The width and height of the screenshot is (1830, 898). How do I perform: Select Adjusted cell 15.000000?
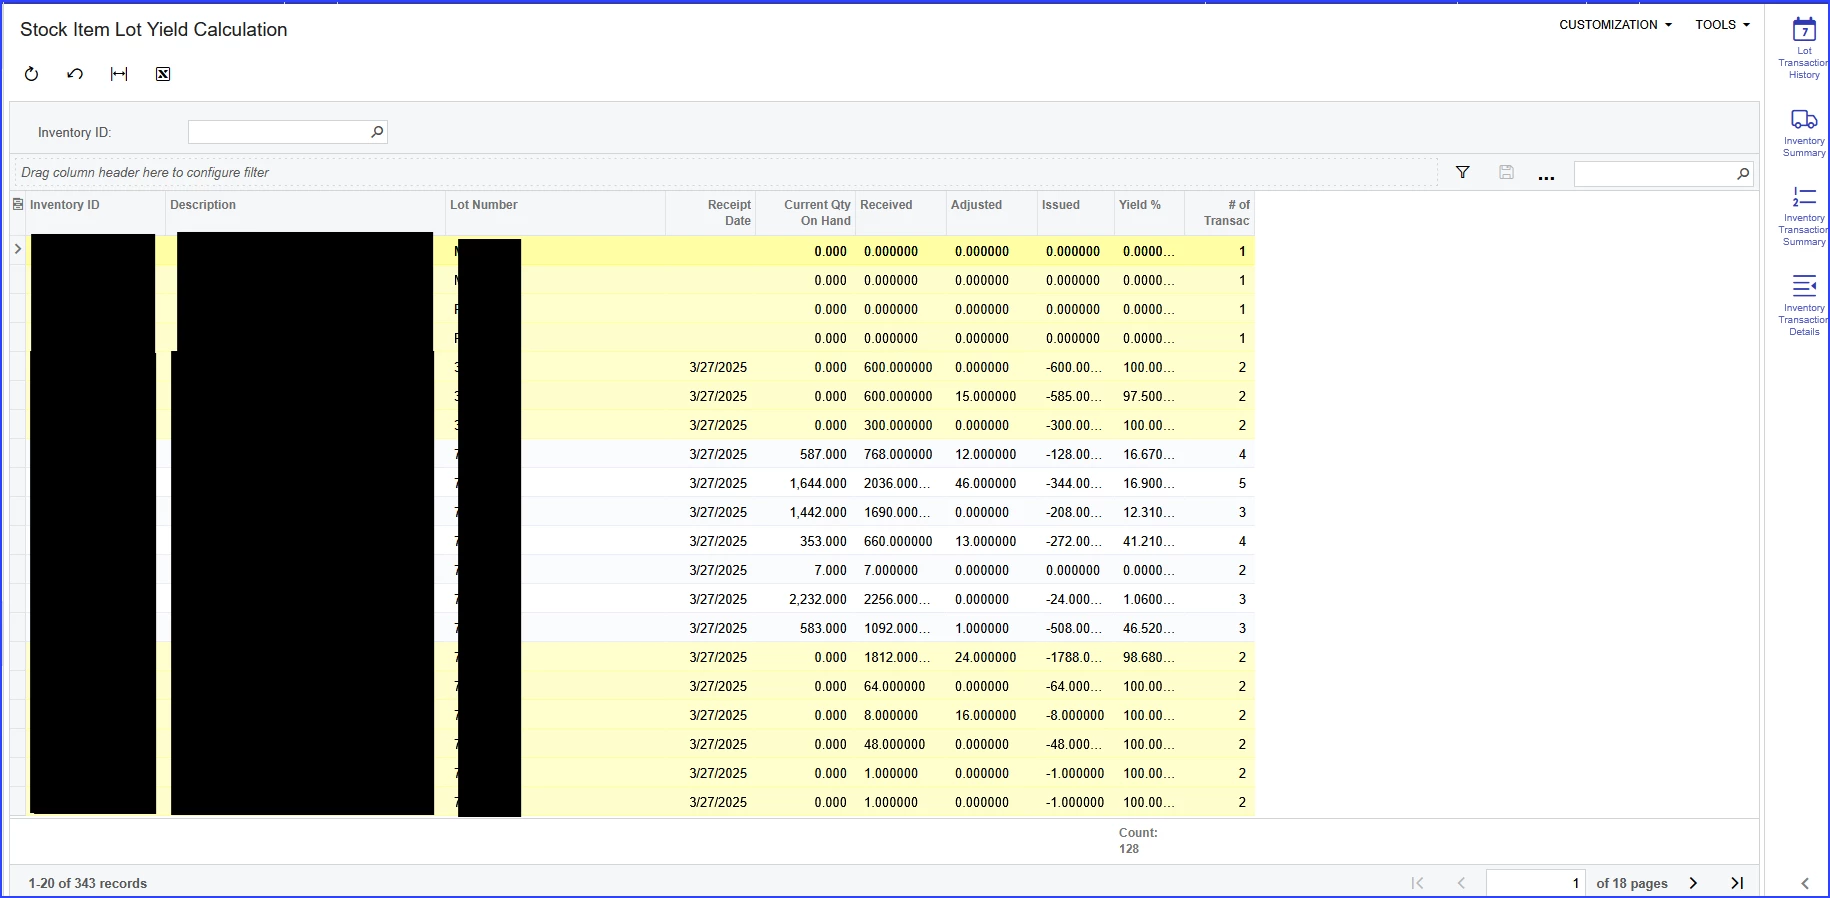pyautogui.click(x=992, y=396)
